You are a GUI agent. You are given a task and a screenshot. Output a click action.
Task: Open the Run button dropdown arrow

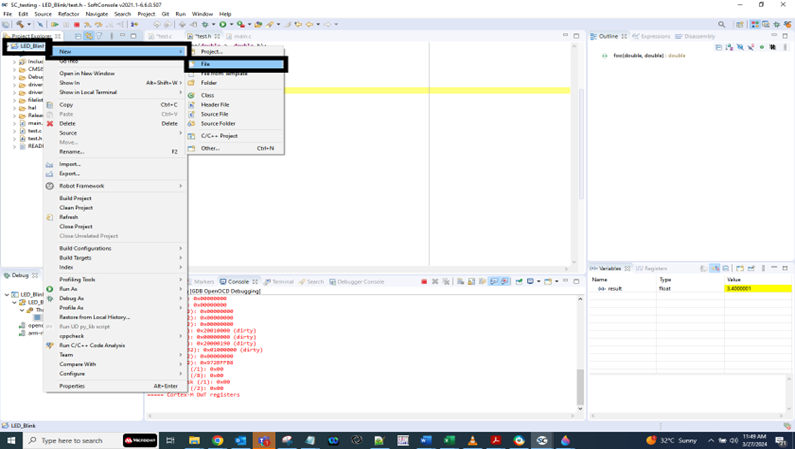click(x=231, y=24)
